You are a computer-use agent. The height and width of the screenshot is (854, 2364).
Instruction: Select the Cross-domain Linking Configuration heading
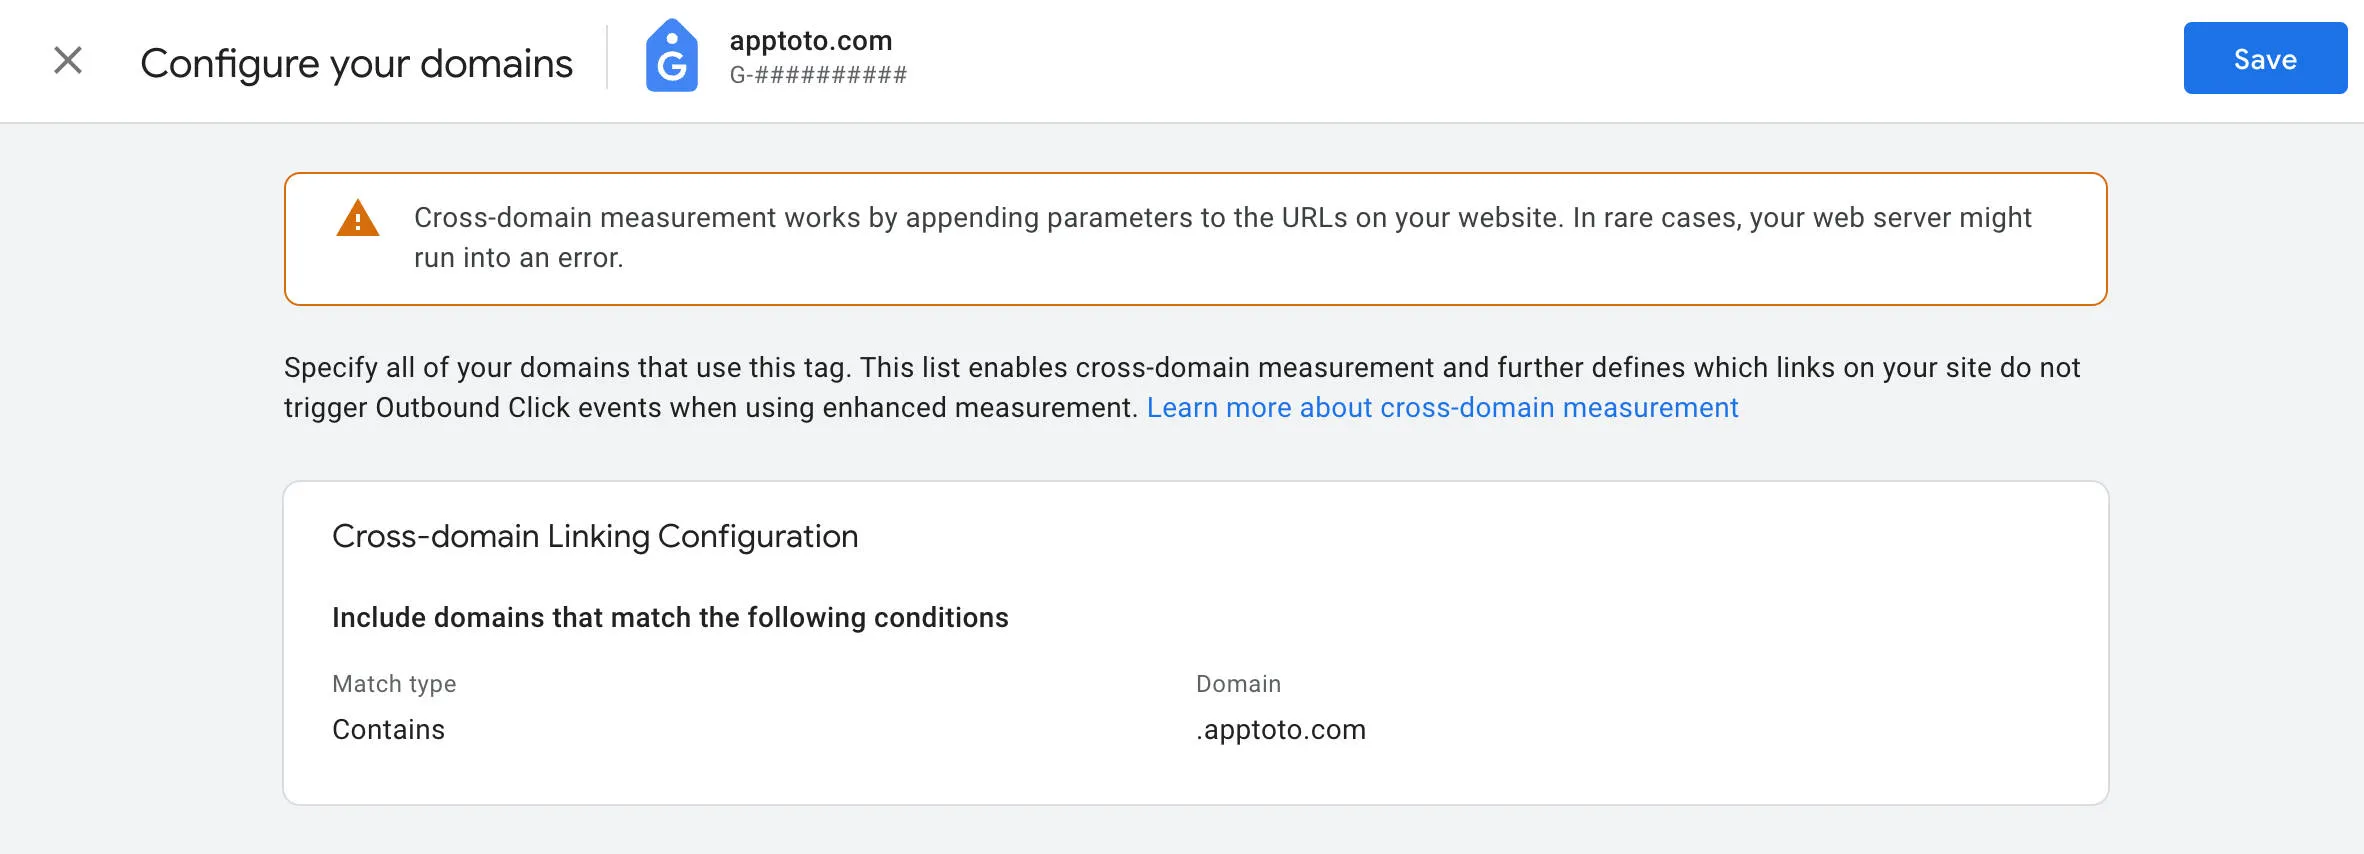(x=595, y=536)
